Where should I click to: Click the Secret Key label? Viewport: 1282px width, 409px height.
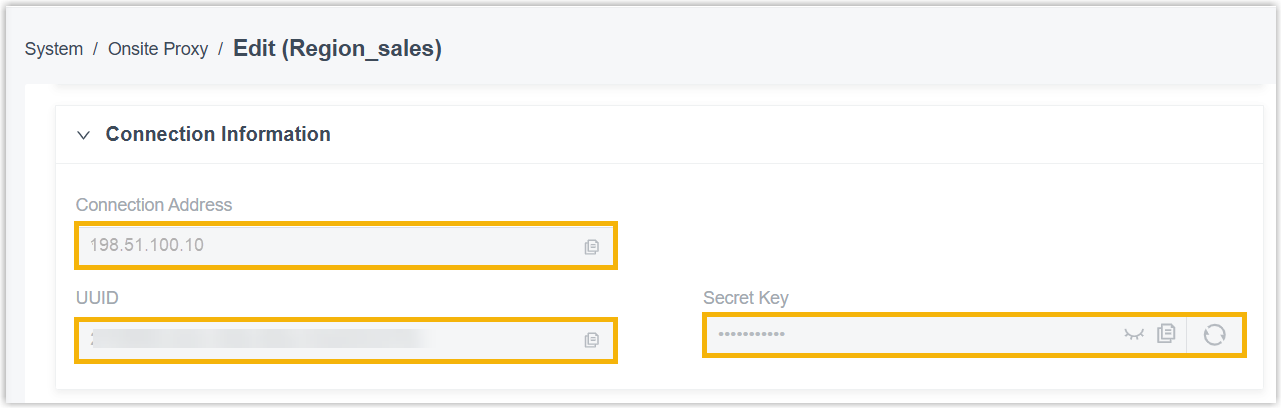pyautogui.click(x=746, y=298)
